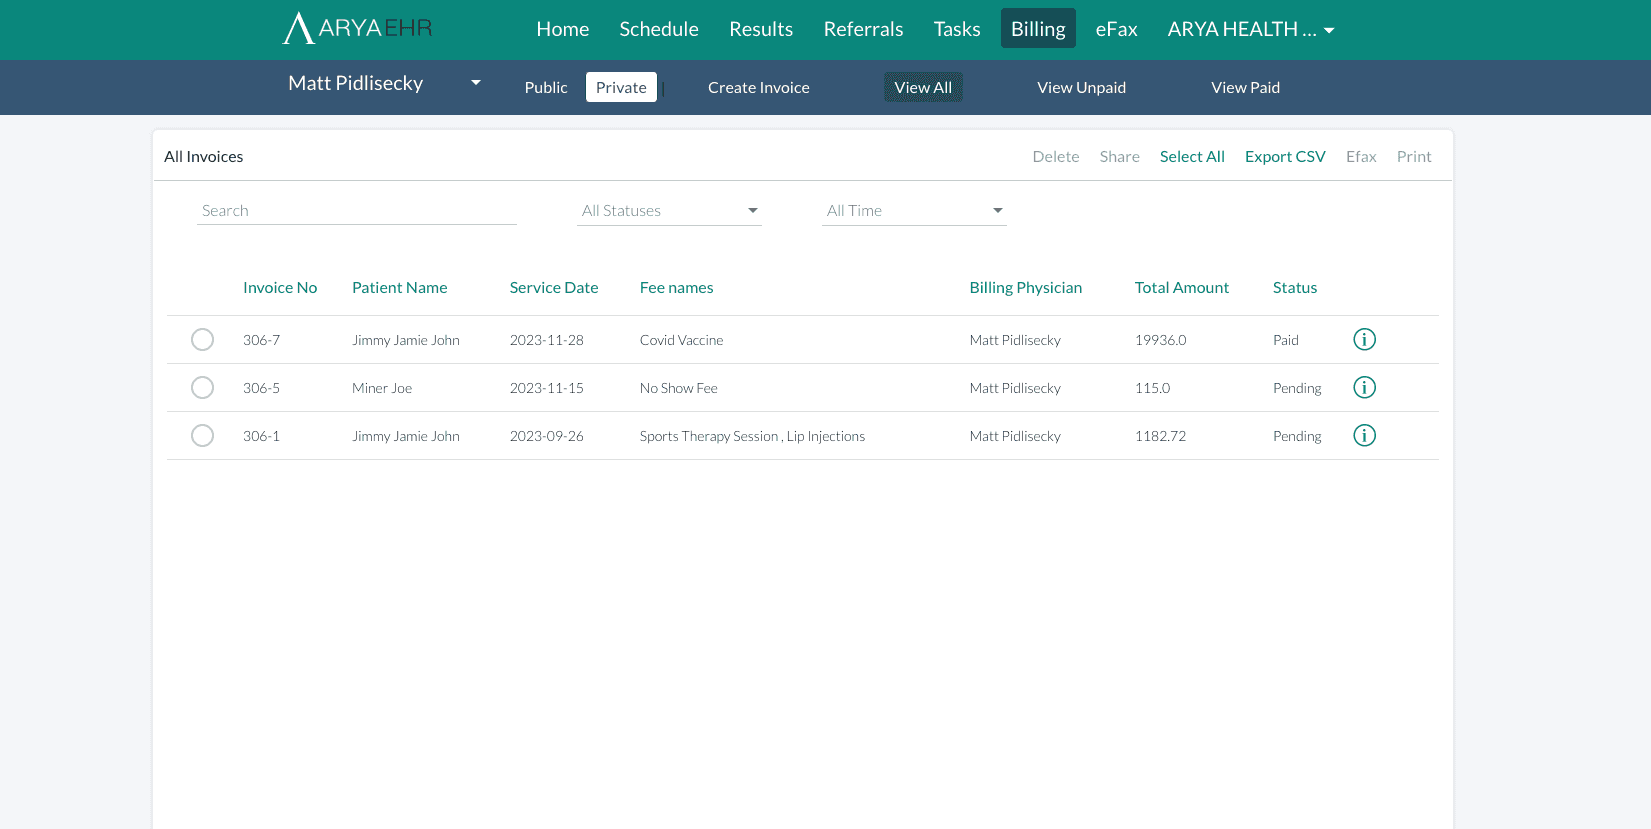Sort by Billing Physician column
The image size is (1651, 829).
coord(1025,287)
